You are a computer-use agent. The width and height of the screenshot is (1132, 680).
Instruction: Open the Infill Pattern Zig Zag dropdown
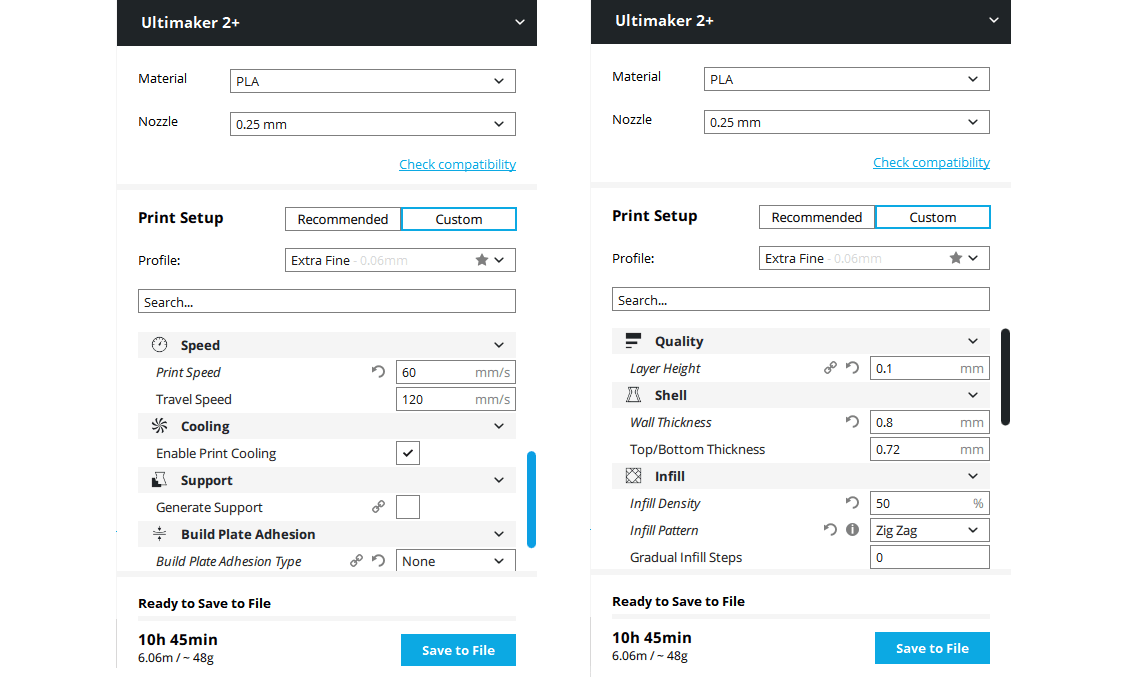[930, 530]
